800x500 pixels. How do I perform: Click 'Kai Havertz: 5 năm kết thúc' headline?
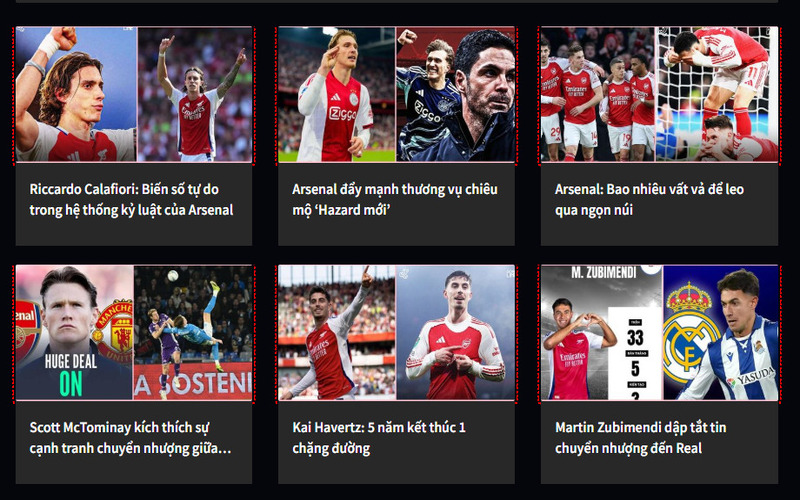tap(379, 438)
